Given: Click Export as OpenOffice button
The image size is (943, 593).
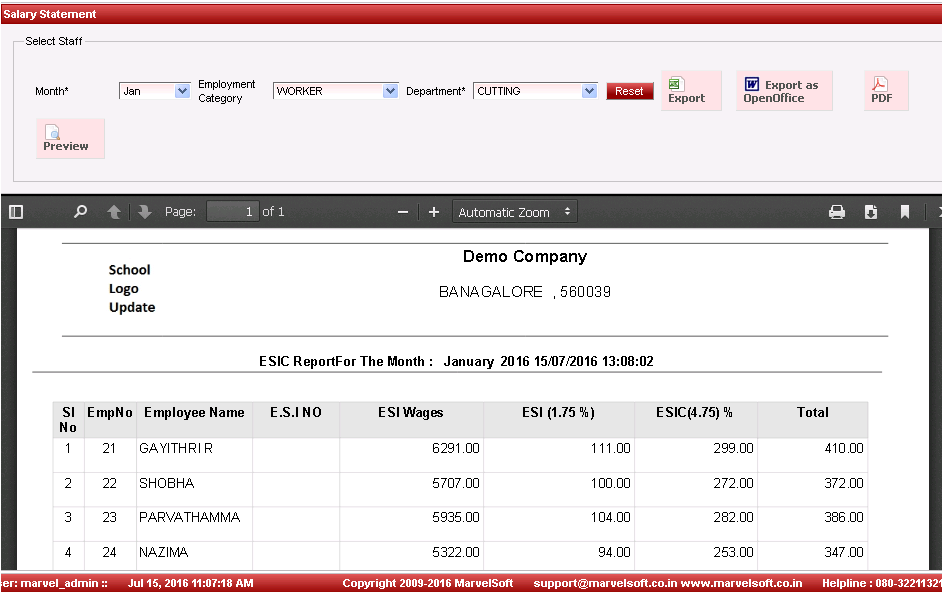Looking at the screenshot, I should (784, 91).
